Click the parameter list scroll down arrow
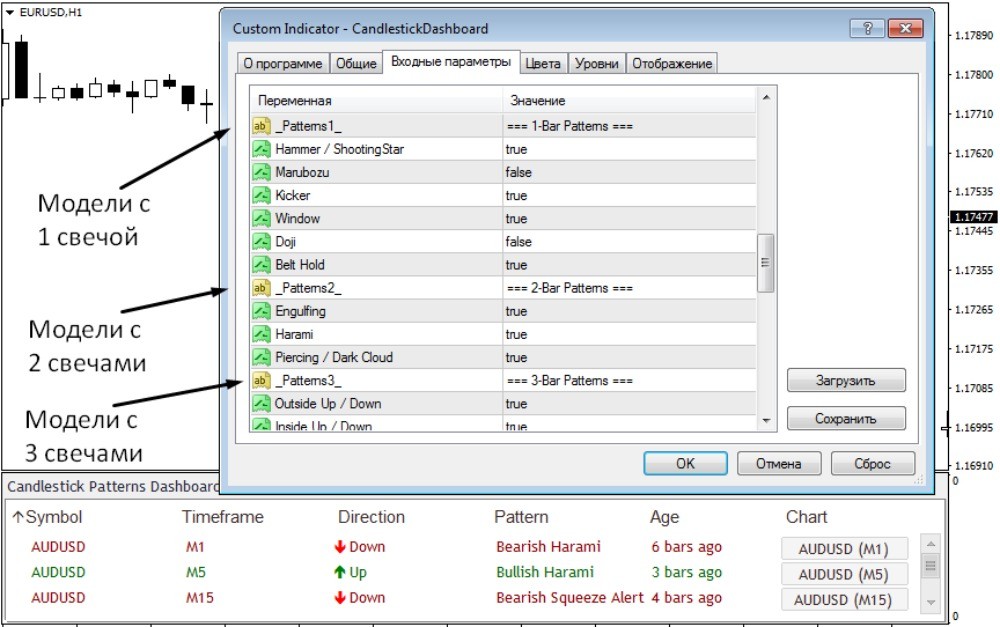1000x627 pixels. click(766, 420)
